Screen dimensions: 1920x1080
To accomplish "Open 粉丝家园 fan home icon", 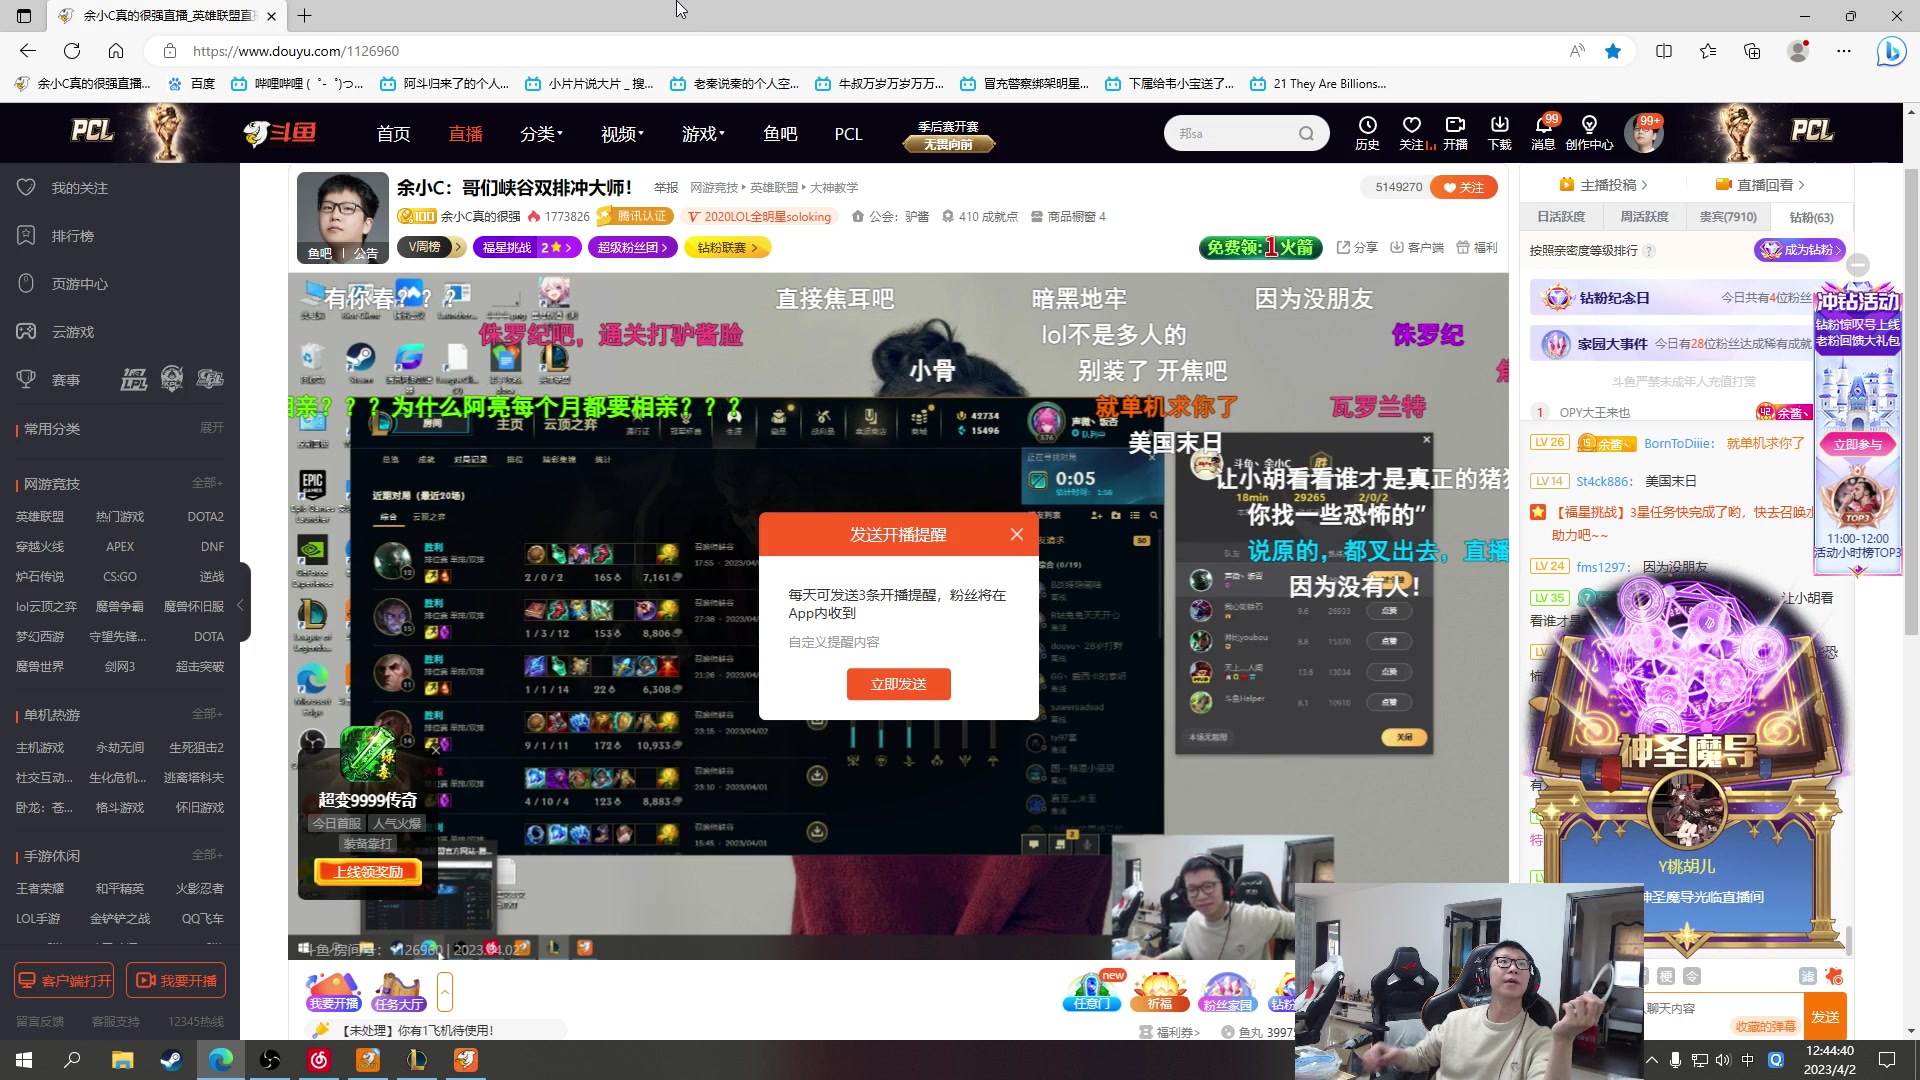I will 1227,990.
